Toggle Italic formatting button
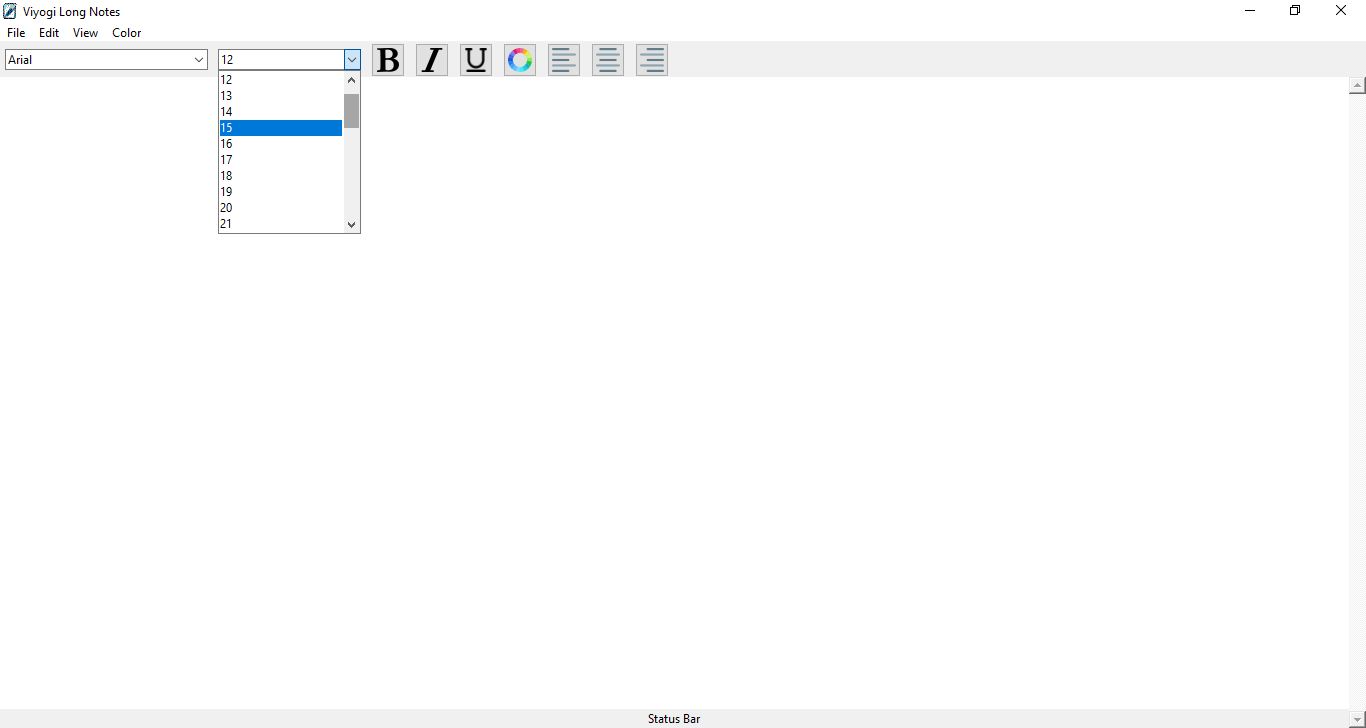Viewport: 1366px width, 728px height. point(432,60)
